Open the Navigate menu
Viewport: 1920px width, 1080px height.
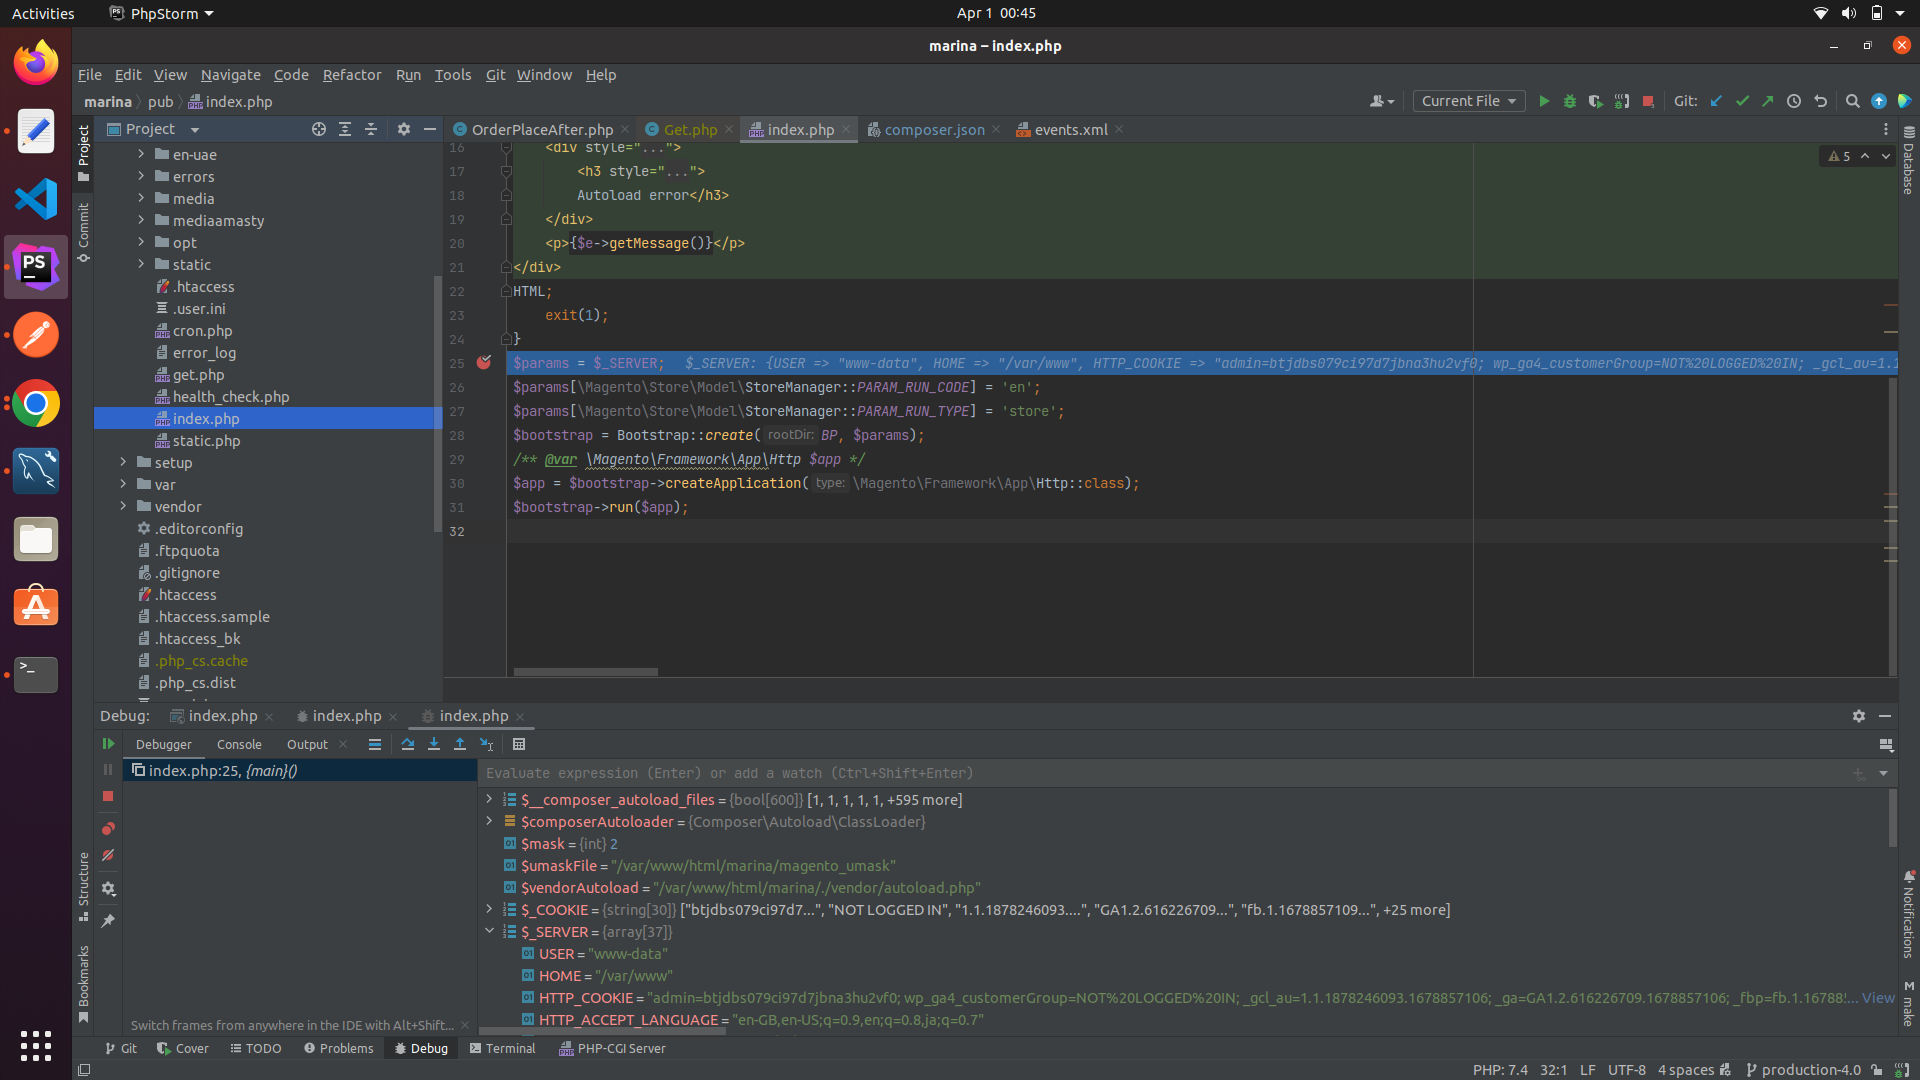230,75
